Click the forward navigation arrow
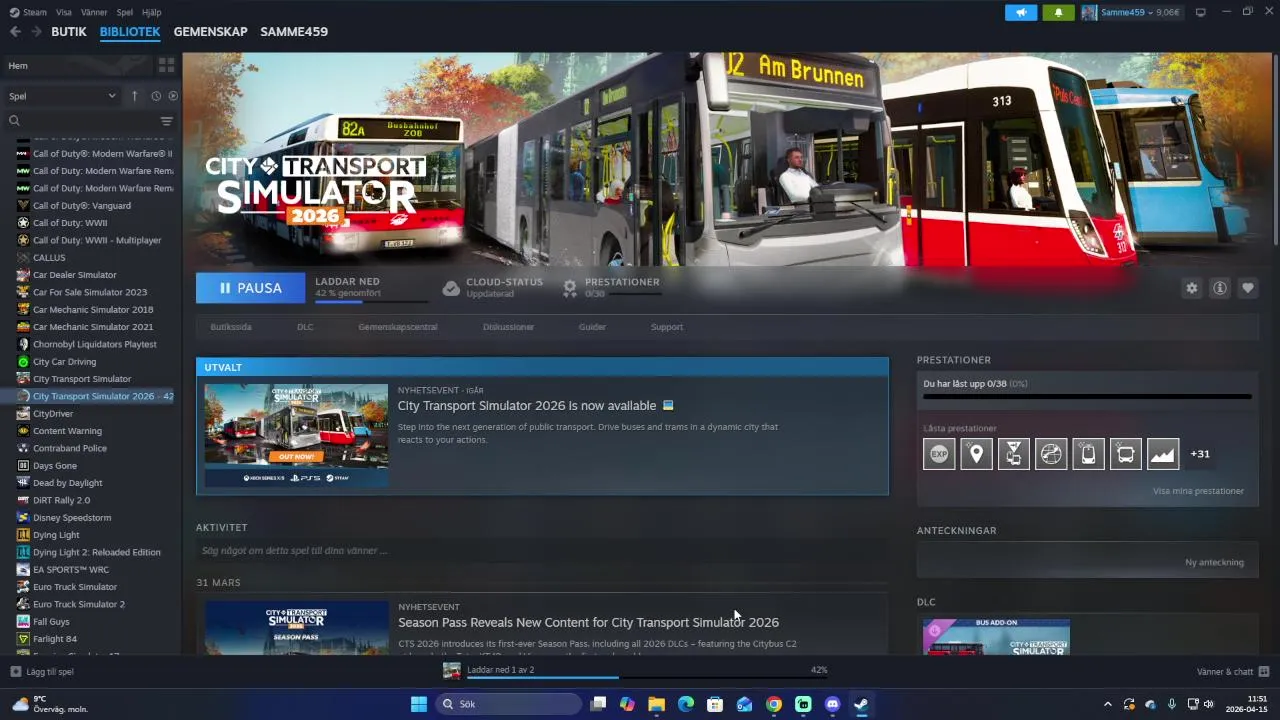The image size is (1280, 720). [x=36, y=32]
